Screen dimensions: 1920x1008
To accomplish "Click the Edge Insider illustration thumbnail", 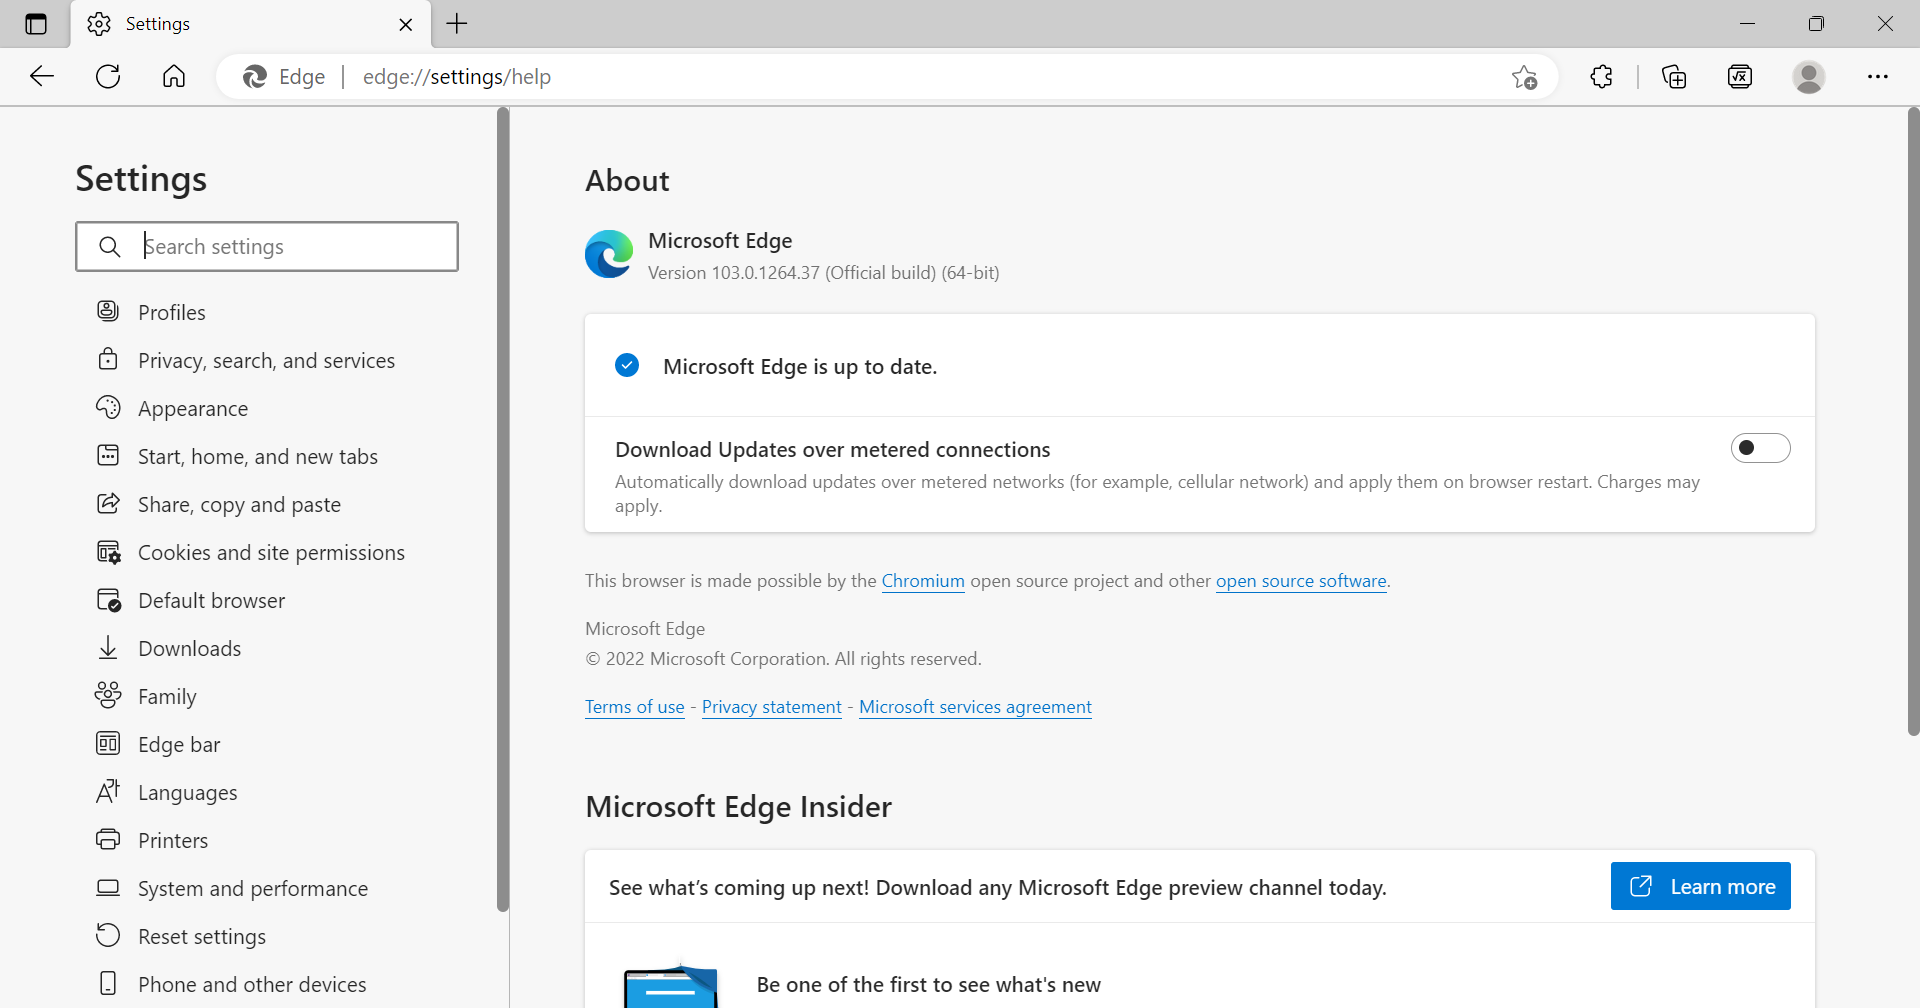I will pyautogui.click(x=671, y=986).
